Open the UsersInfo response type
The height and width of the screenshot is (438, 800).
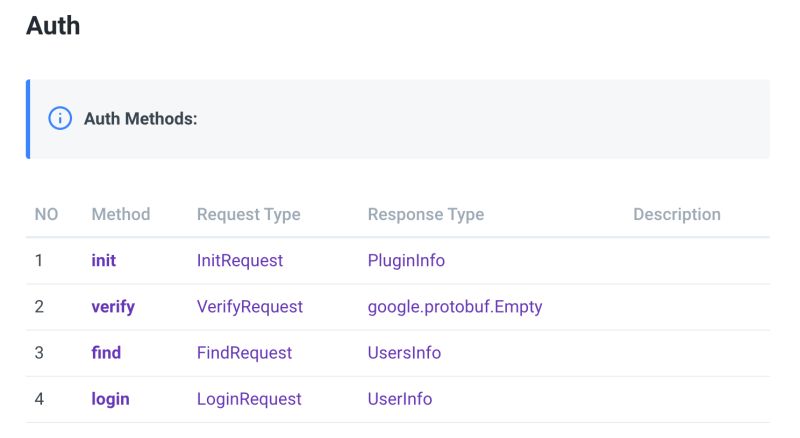tap(404, 353)
